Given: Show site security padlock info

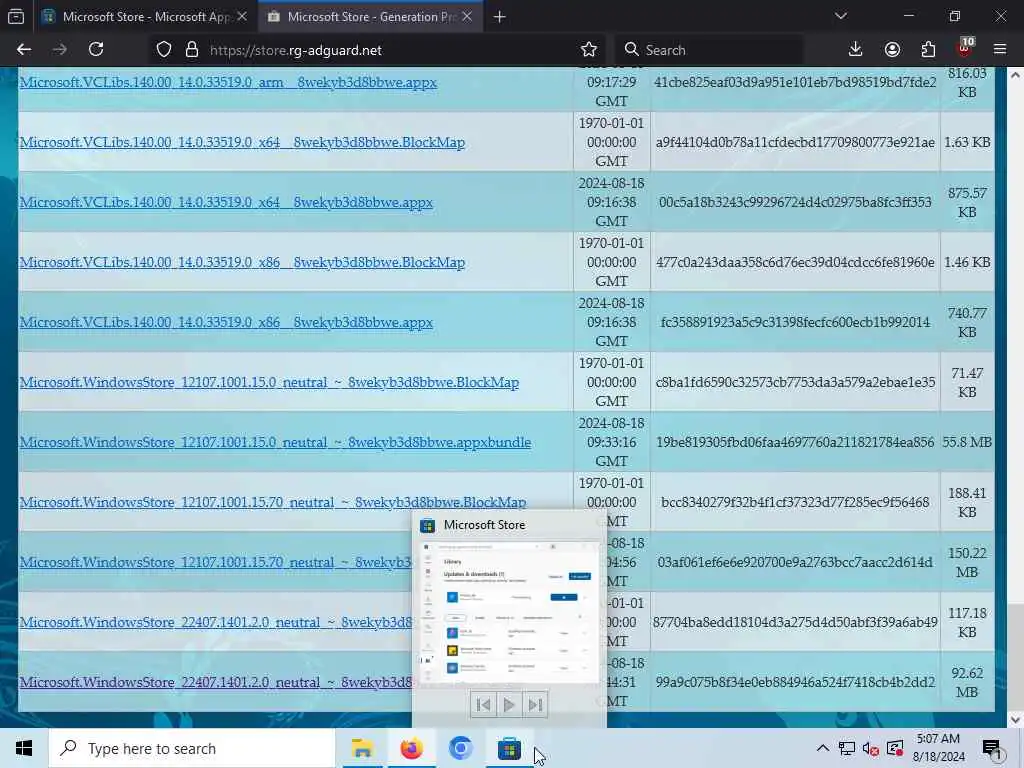Looking at the screenshot, I should tap(191, 50).
